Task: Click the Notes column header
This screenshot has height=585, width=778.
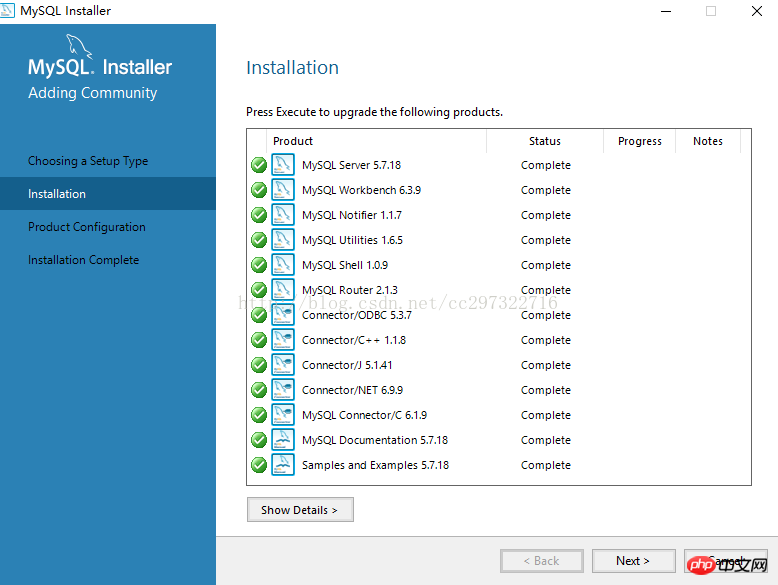Action: tap(708, 141)
